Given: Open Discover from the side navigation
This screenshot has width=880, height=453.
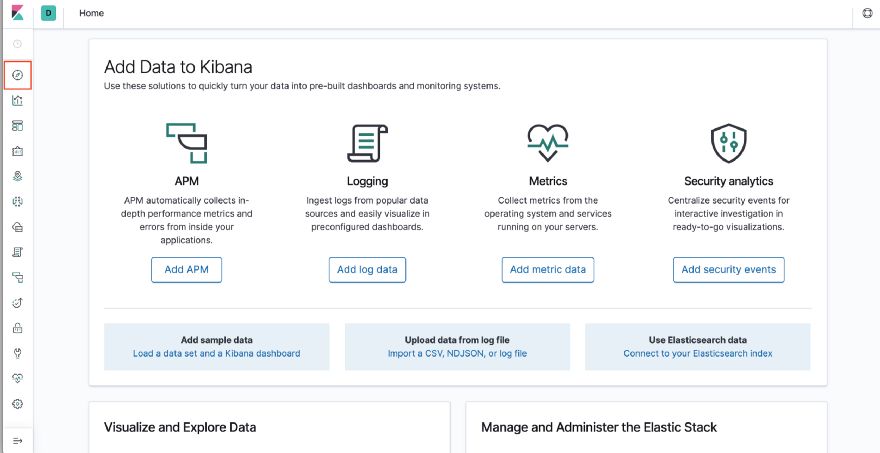Looking at the screenshot, I should 17,75.
